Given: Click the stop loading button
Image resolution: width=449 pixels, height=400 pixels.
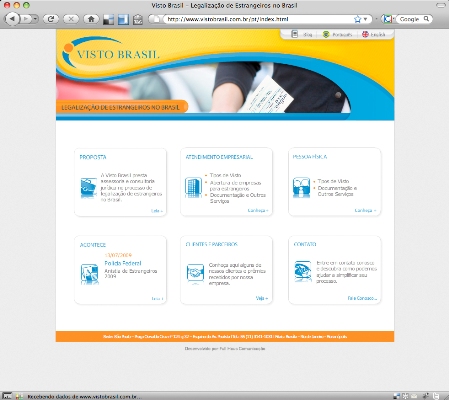Looking at the screenshot, I should point(71,19).
